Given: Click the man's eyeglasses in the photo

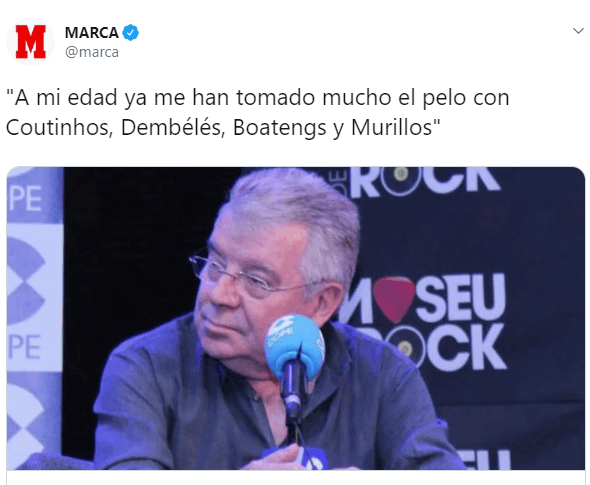Looking at the screenshot, I should point(249,275).
